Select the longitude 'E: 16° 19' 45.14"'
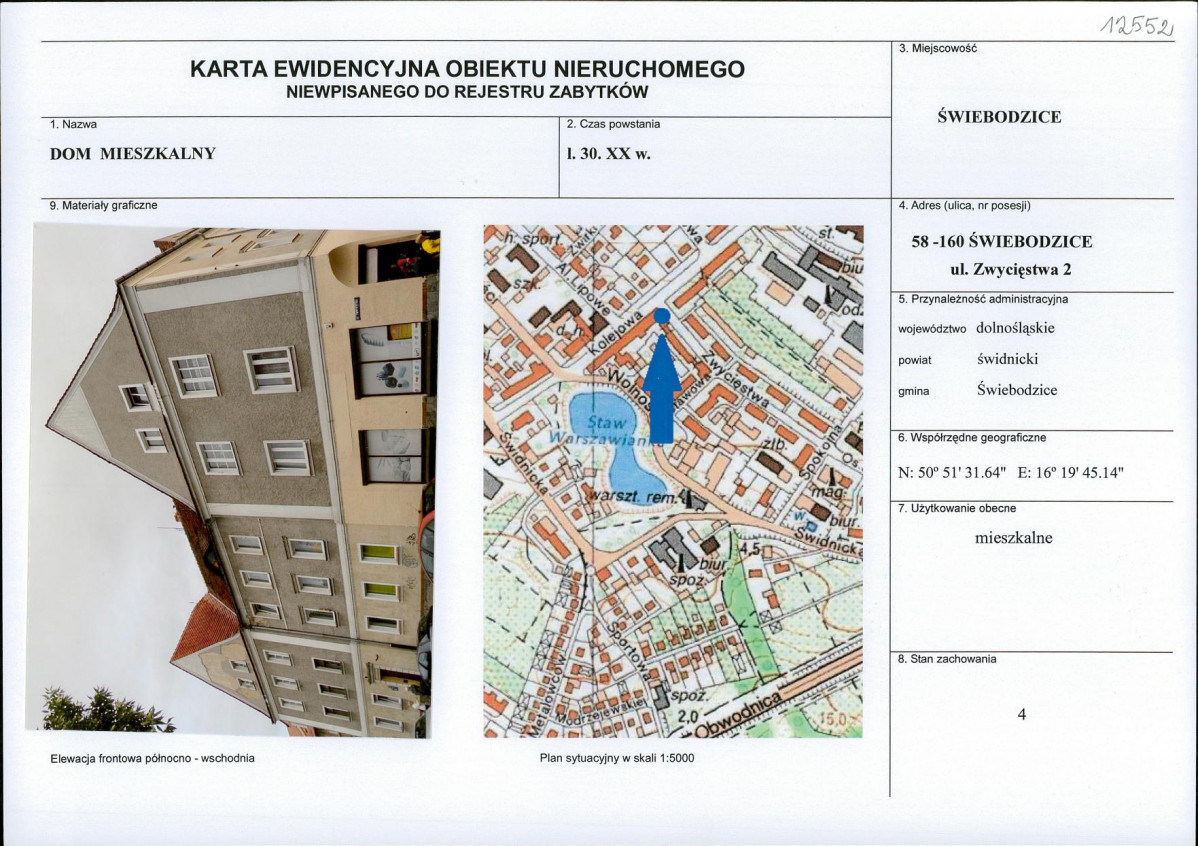This screenshot has height=846, width=1198. [x=1070, y=472]
